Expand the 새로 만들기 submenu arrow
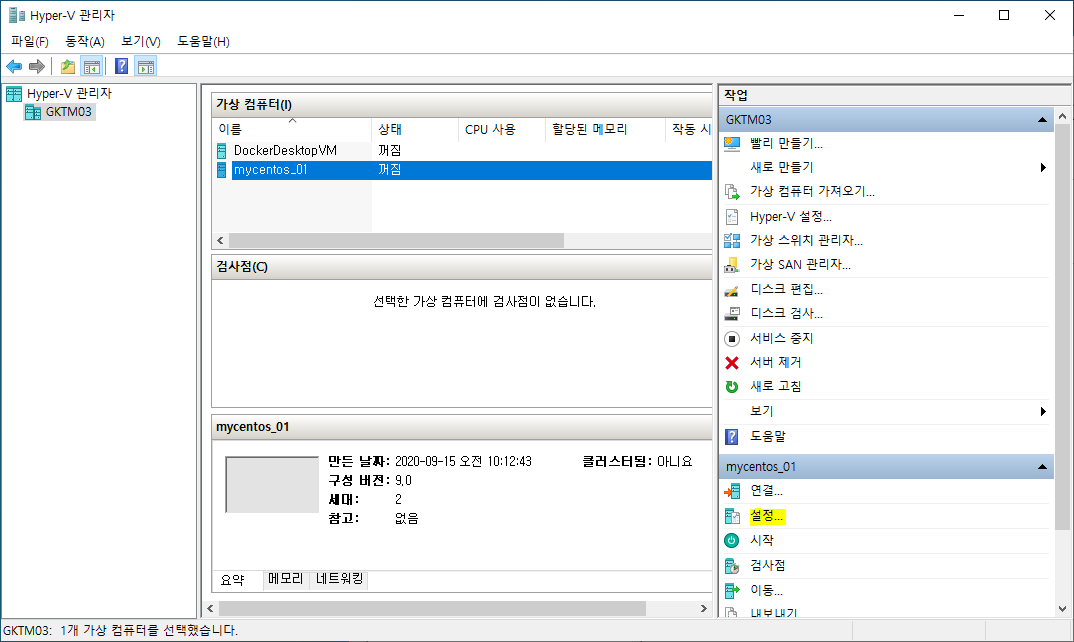The width and height of the screenshot is (1074, 642). pyautogui.click(x=1043, y=168)
